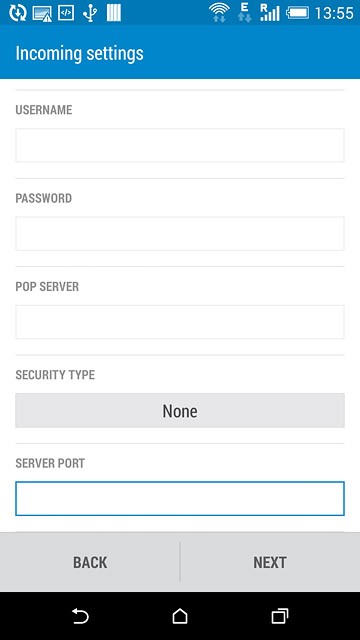Tap the screenshot warning notification icon
Viewport: 360px width, 640px height.
click(x=42, y=13)
